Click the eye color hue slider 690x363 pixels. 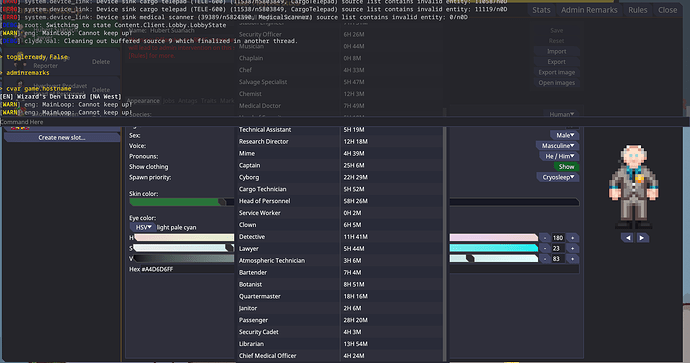click(335, 238)
